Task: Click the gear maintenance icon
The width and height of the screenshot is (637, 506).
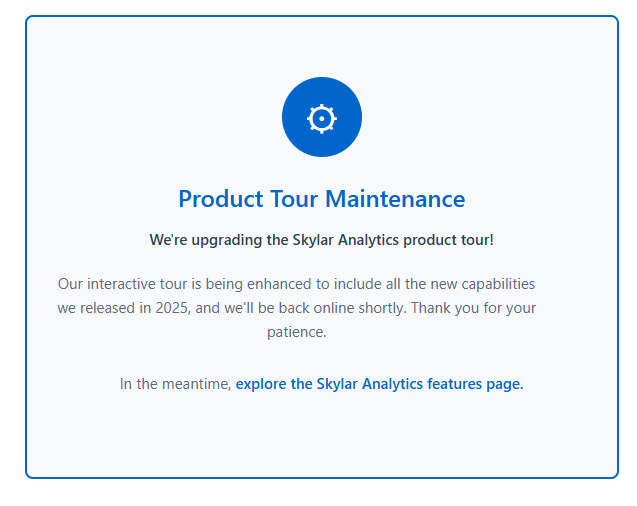Action: point(321,117)
